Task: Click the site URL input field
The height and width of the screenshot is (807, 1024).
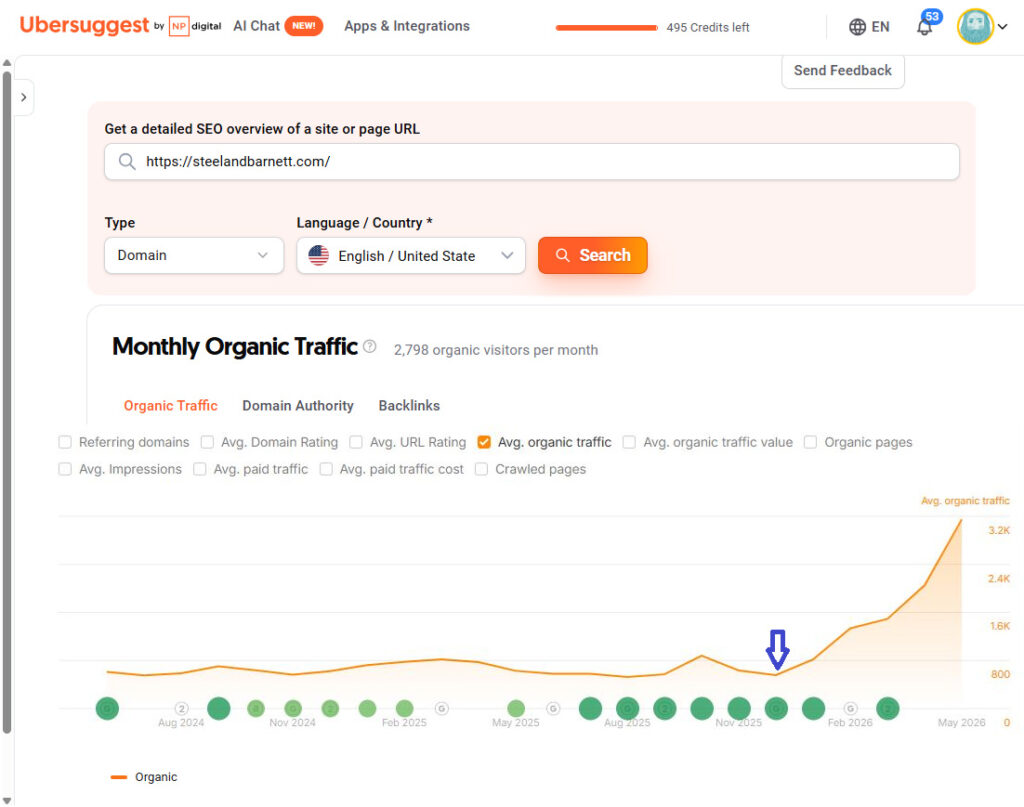Action: [532, 161]
